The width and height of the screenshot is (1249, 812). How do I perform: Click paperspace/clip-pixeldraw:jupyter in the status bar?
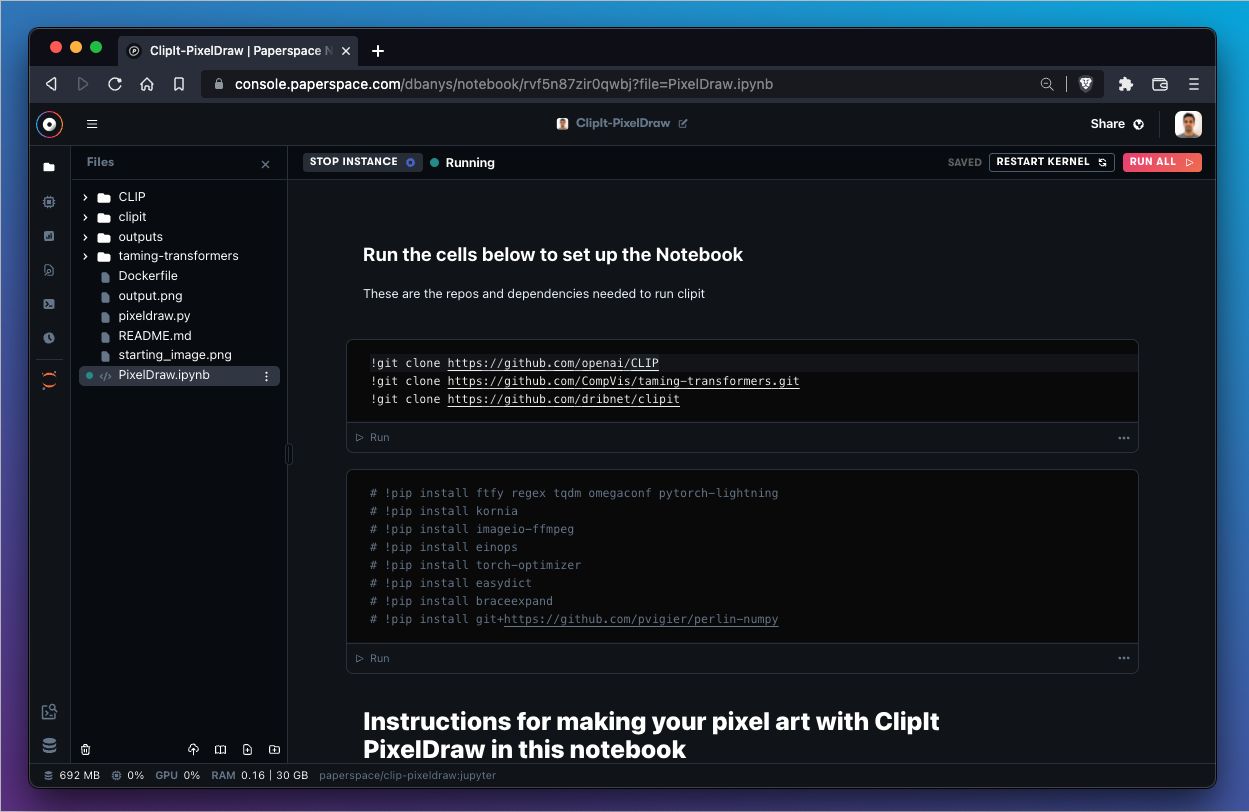(407, 775)
